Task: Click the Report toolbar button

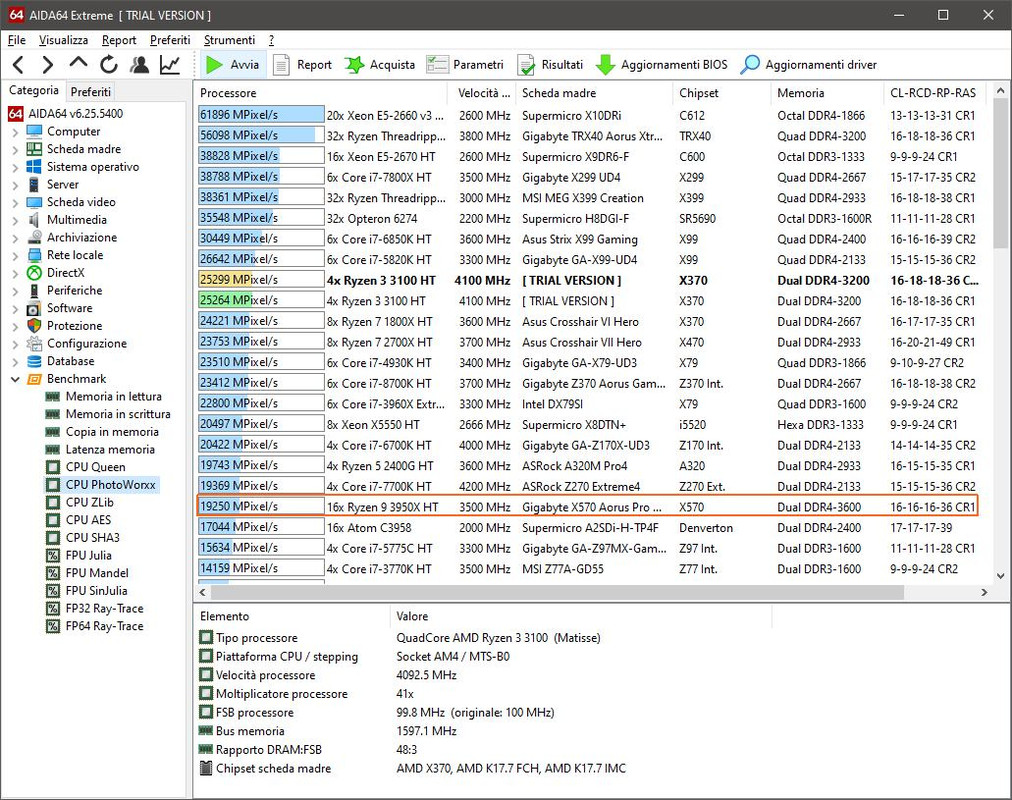Action: [x=302, y=65]
